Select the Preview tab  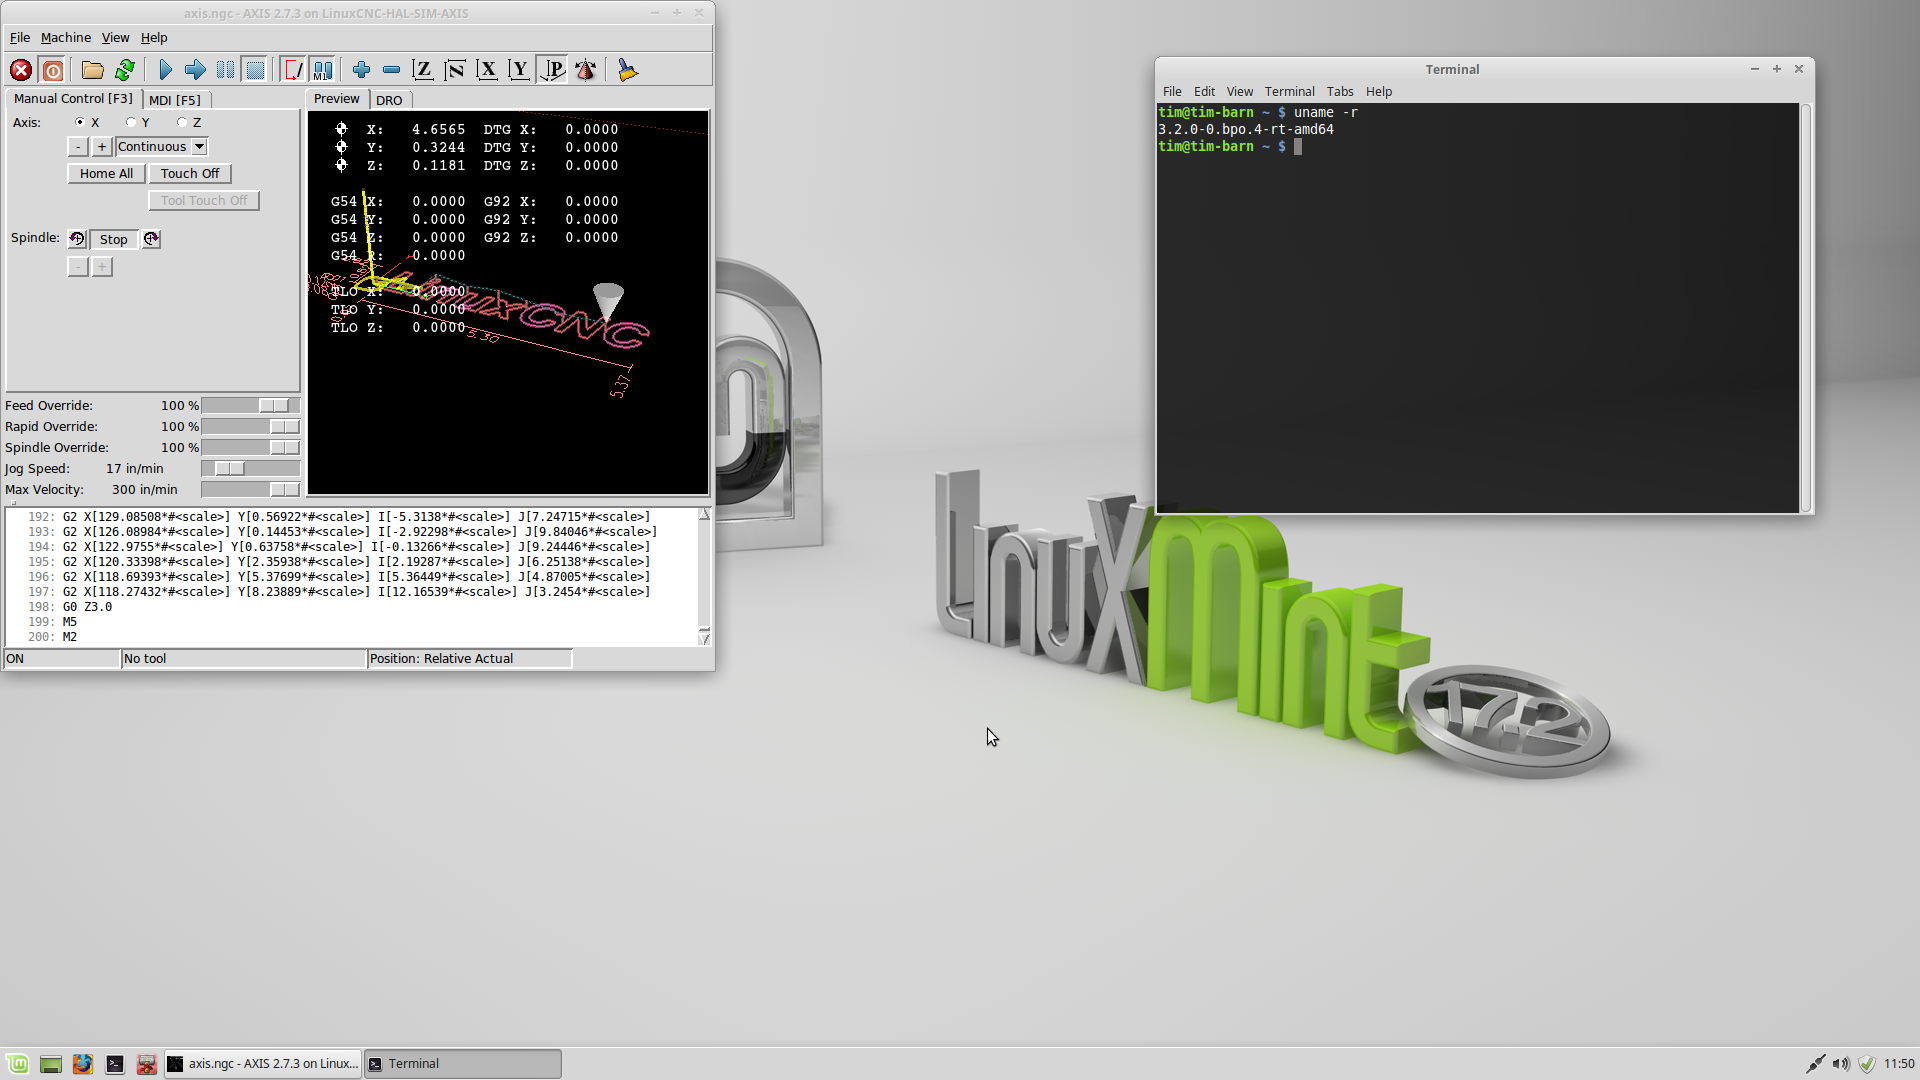coord(337,99)
